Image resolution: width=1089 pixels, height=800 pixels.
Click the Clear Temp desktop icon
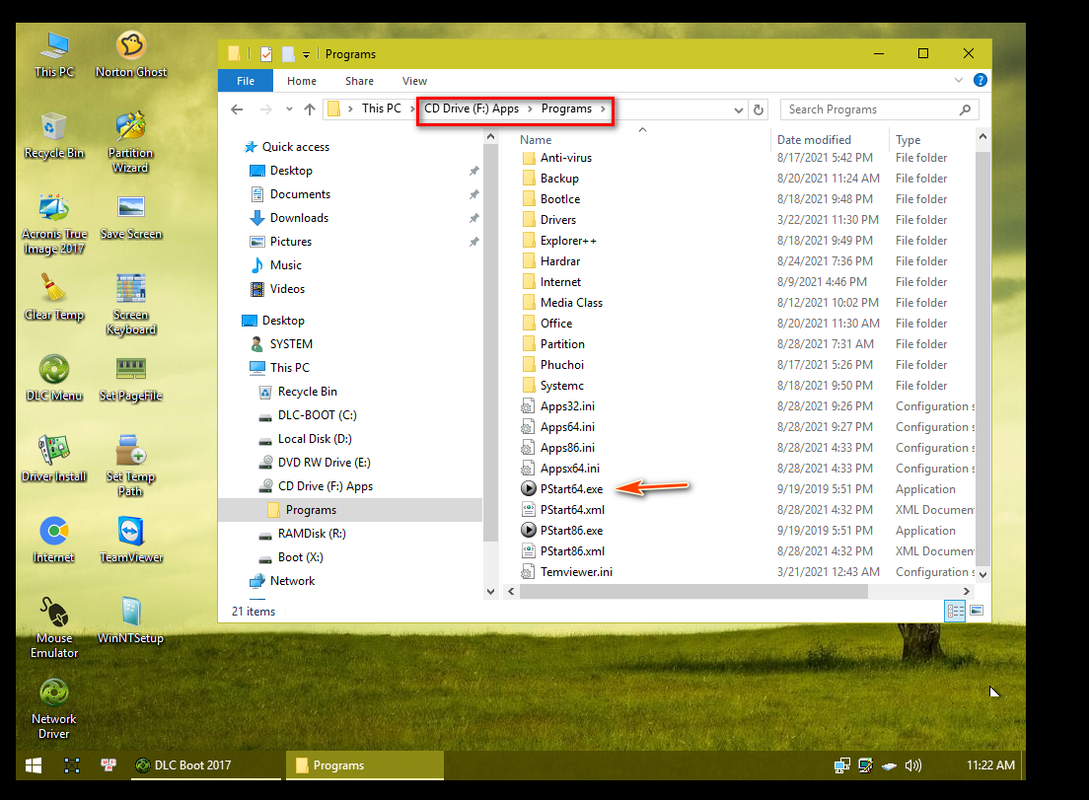click(x=54, y=298)
